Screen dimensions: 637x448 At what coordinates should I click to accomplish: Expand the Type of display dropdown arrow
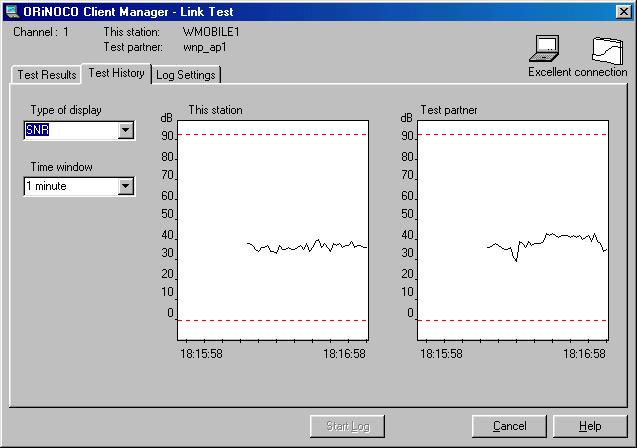pos(125,130)
